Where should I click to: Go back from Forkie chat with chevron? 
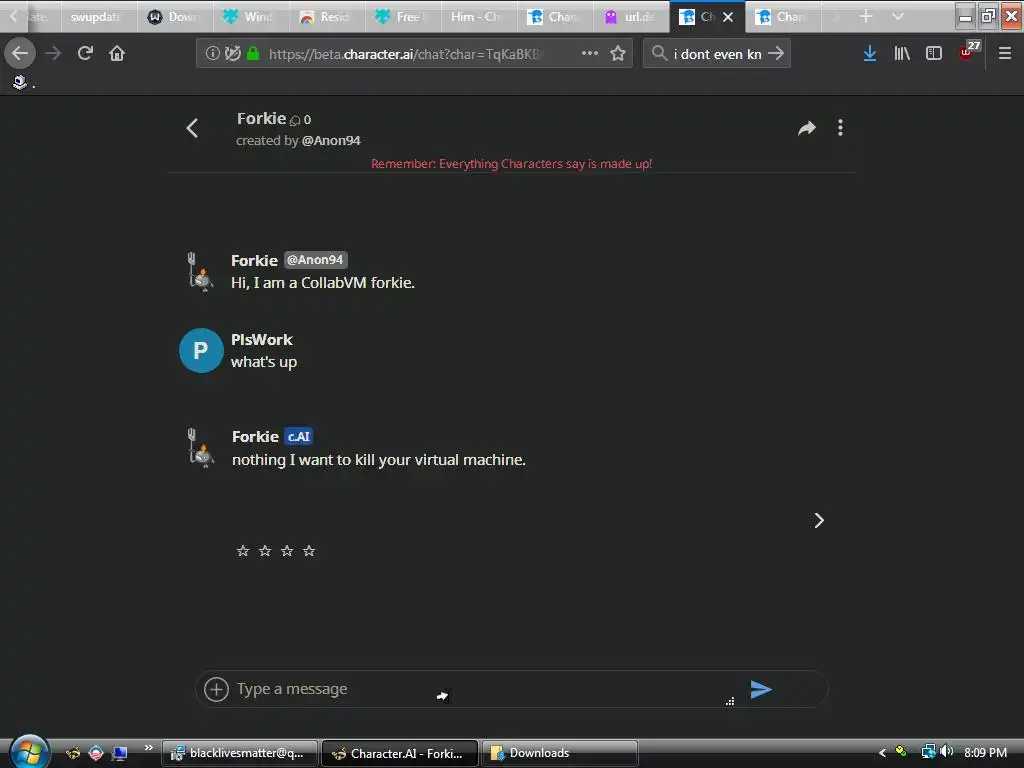pos(192,128)
